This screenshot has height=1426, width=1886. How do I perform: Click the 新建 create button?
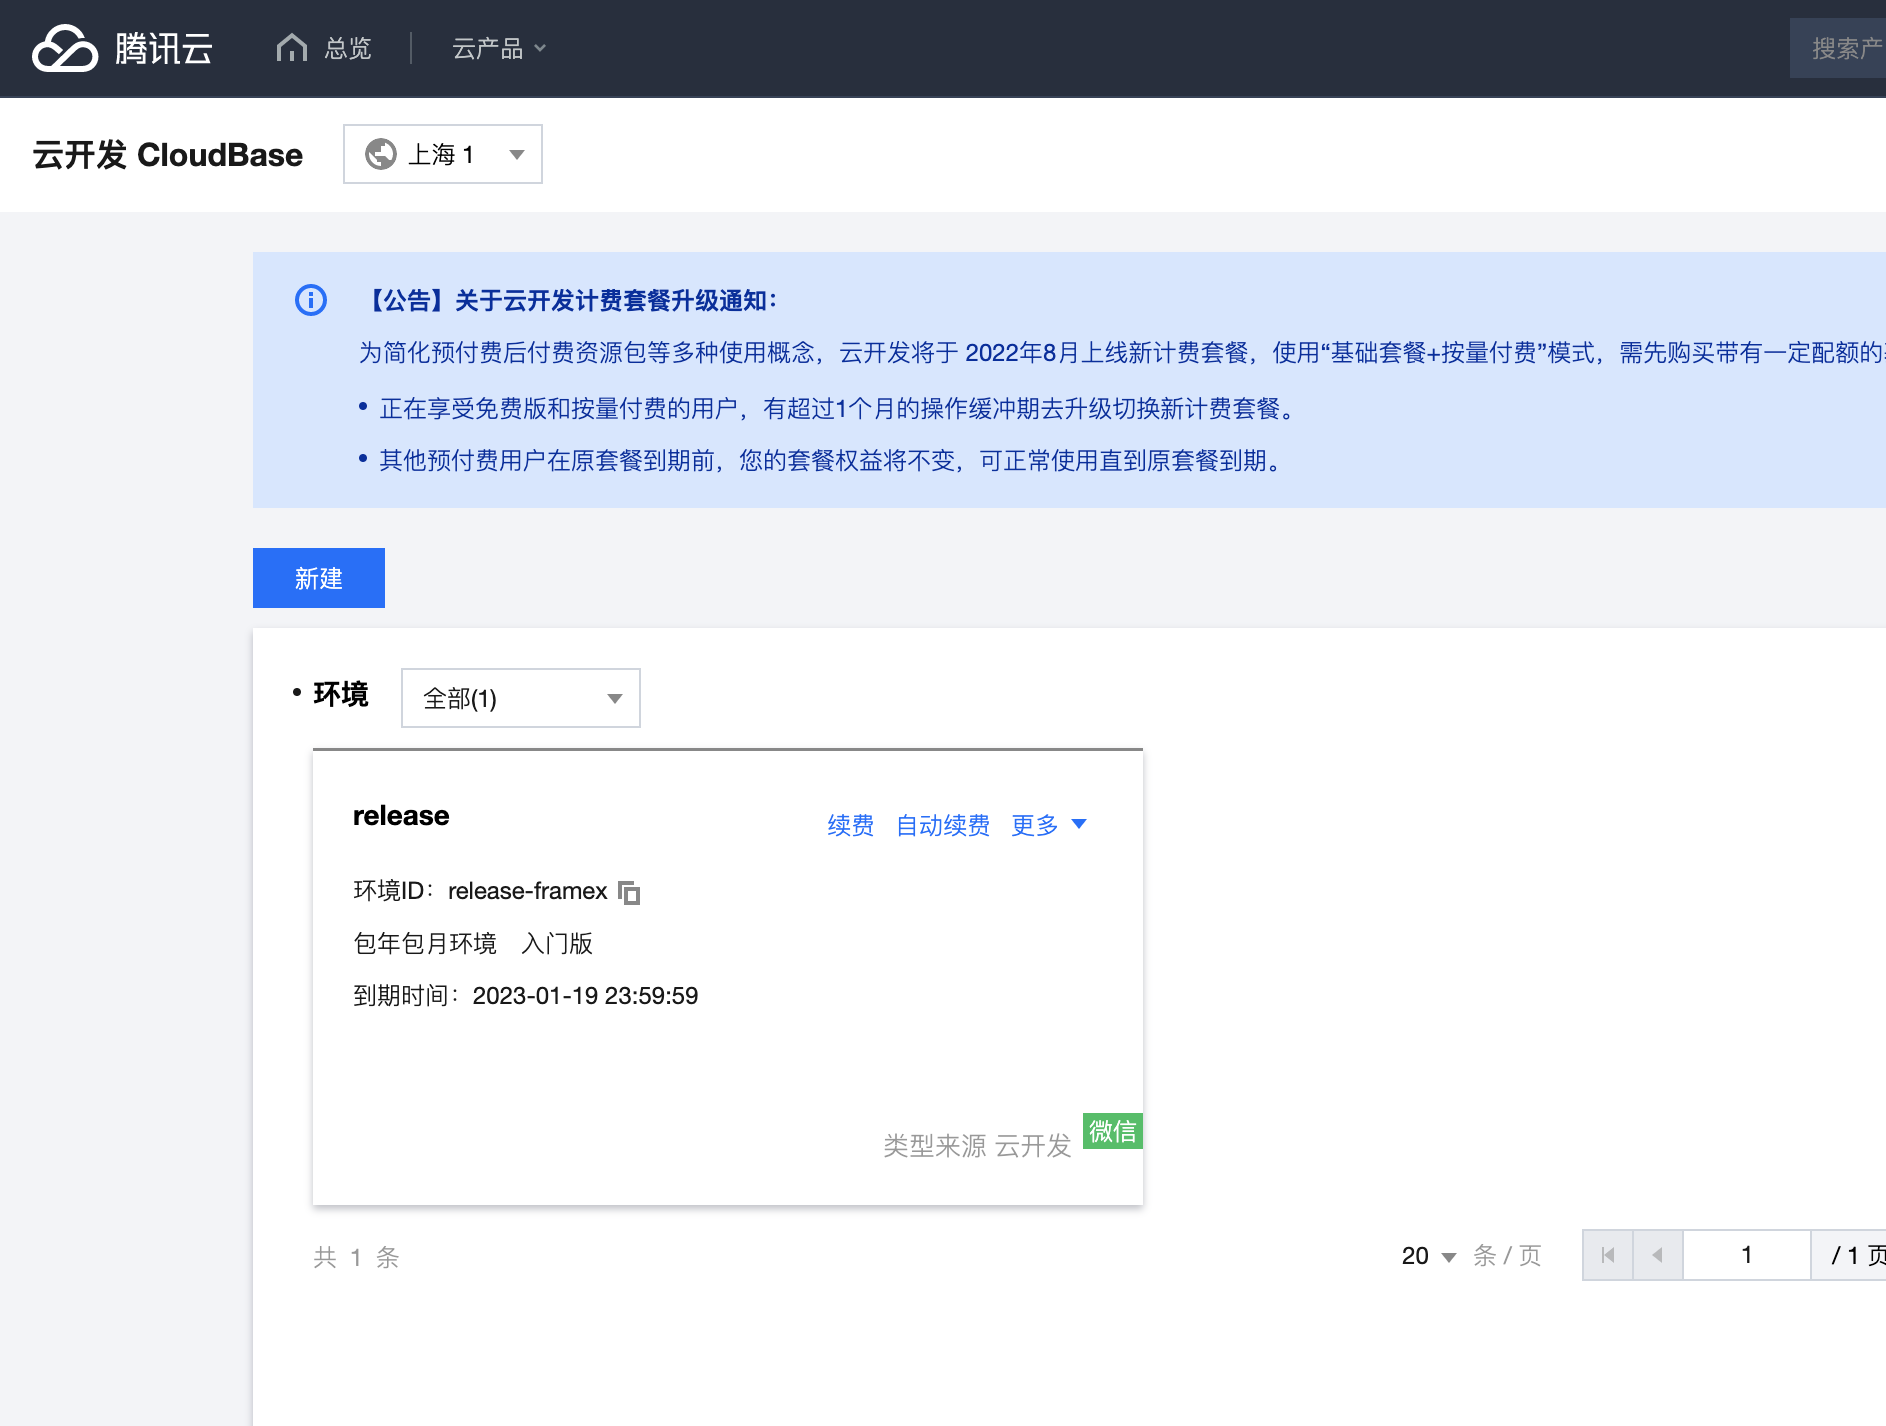(319, 578)
